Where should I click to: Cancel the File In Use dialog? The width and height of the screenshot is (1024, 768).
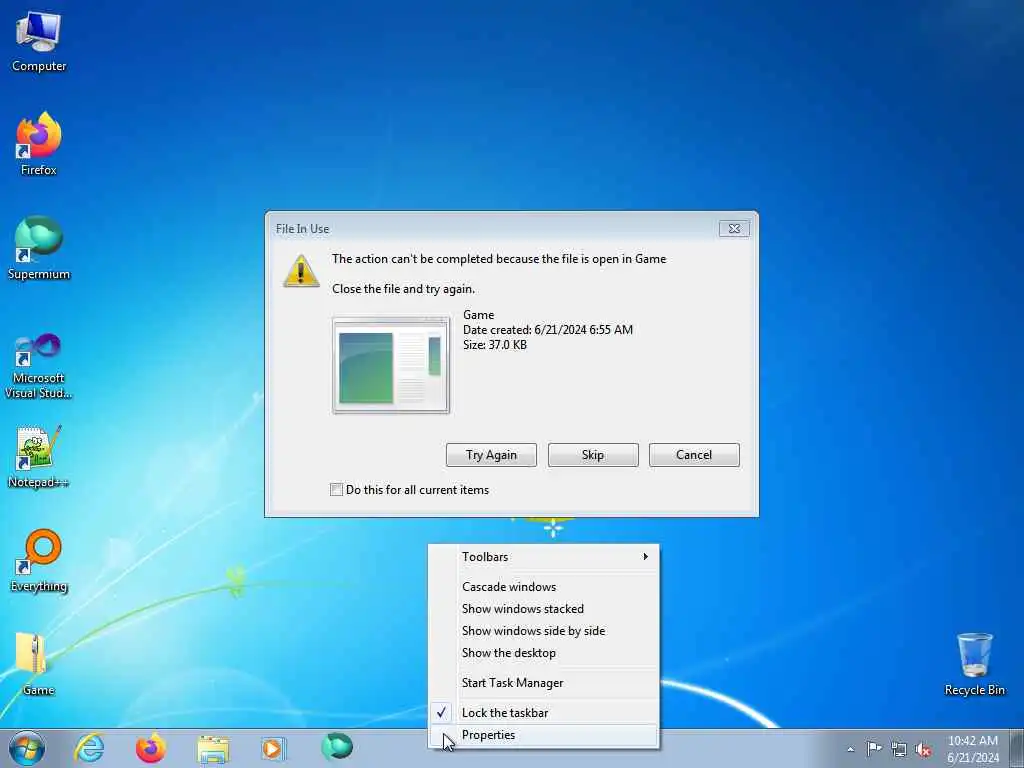coord(694,455)
